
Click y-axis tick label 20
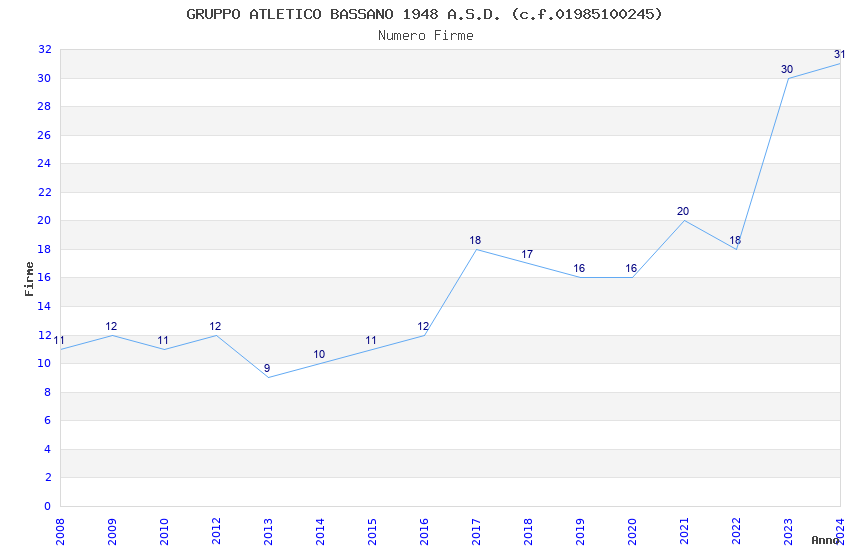[x=44, y=220]
